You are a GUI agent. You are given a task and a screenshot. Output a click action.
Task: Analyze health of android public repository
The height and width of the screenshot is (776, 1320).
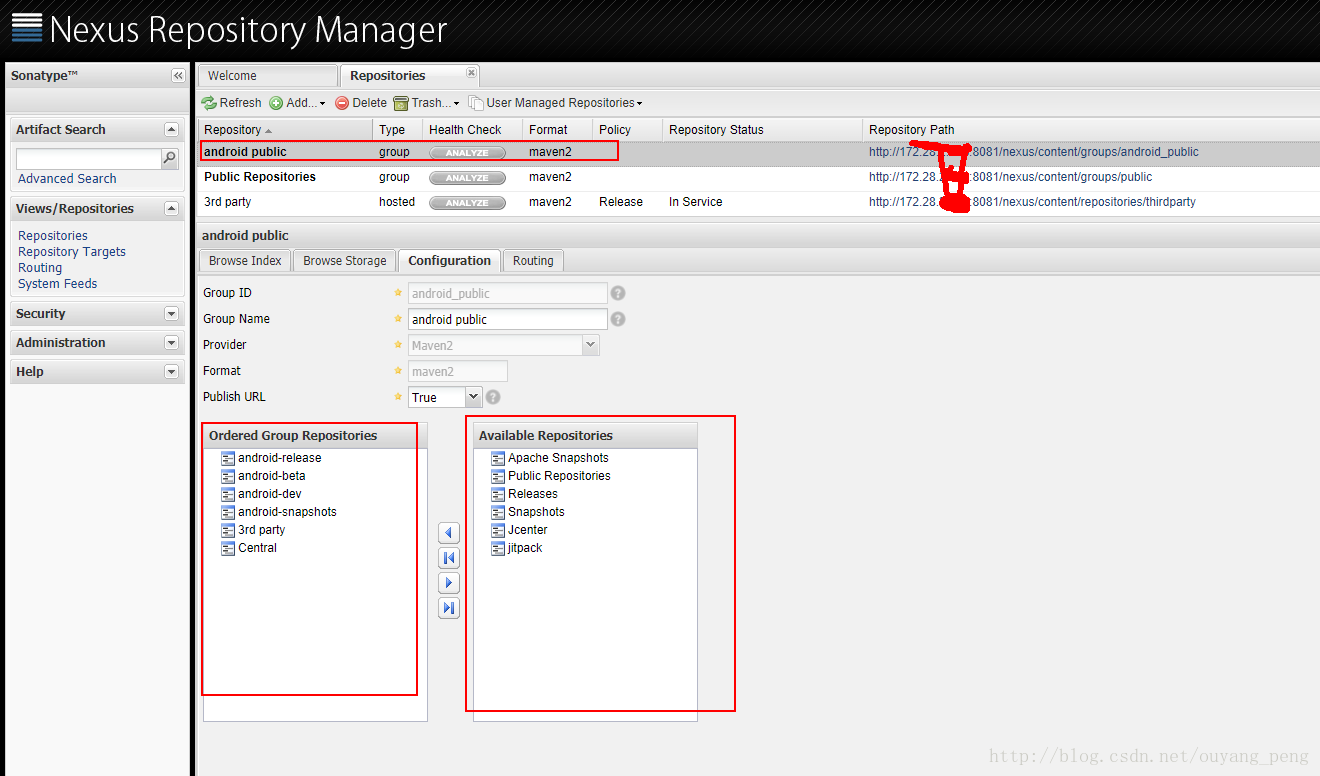(x=467, y=153)
